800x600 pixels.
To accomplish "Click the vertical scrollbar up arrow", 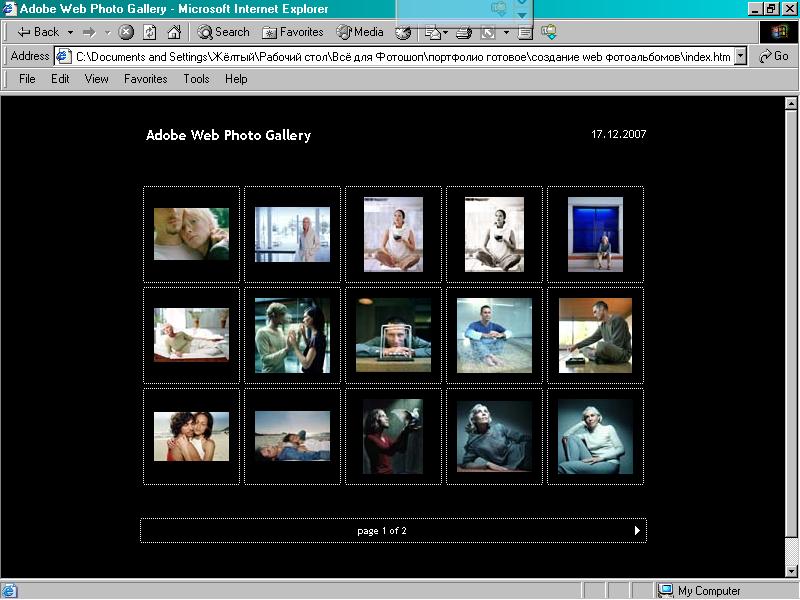I will tap(791, 104).
